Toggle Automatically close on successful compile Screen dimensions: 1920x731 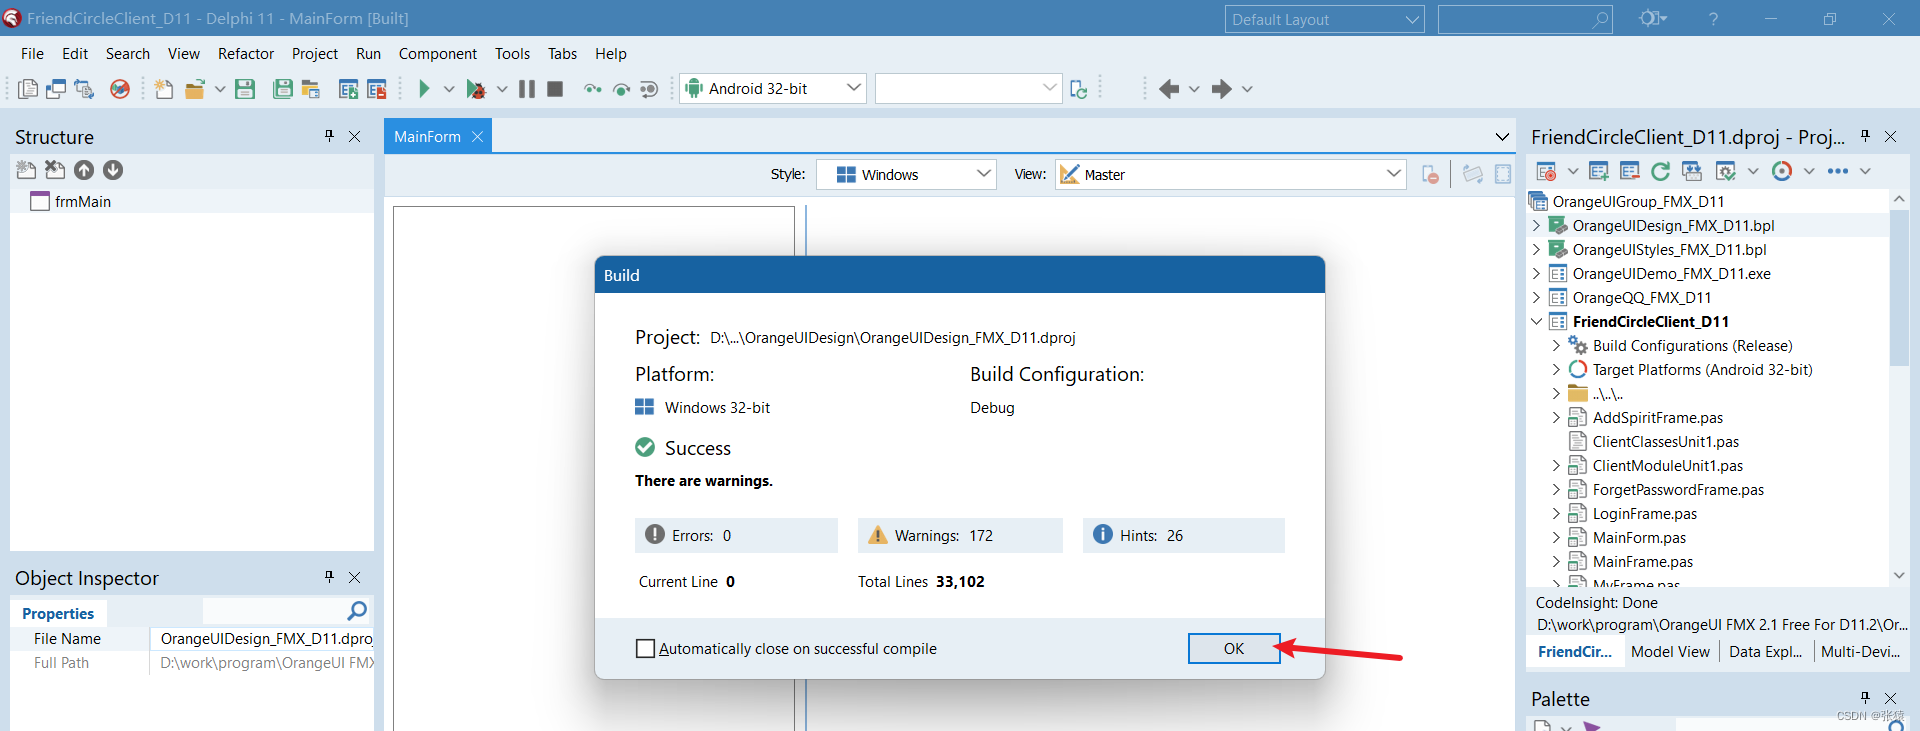point(646,649)
